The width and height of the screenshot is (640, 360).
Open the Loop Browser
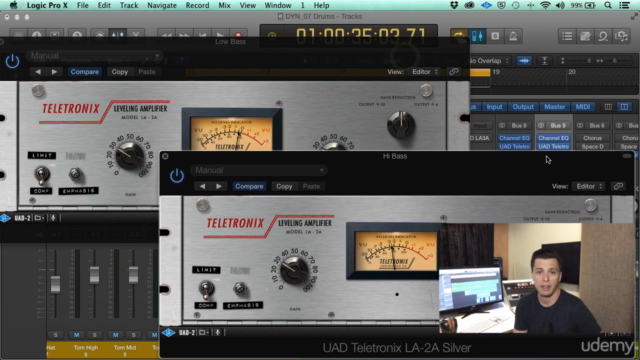coord(603,36)
